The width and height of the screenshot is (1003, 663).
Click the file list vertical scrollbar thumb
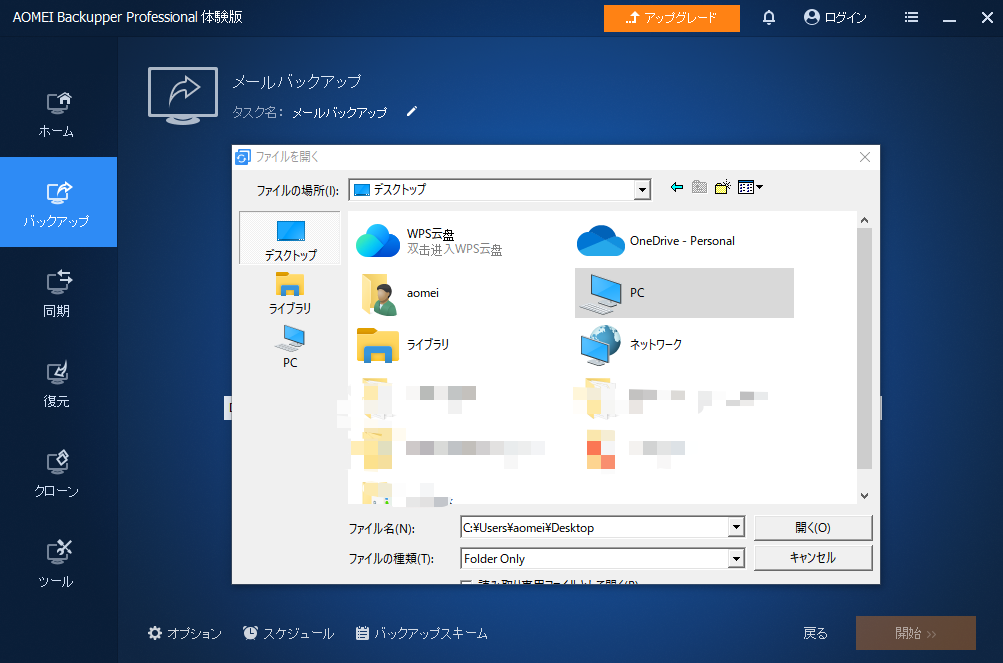(x=864, y=348)
